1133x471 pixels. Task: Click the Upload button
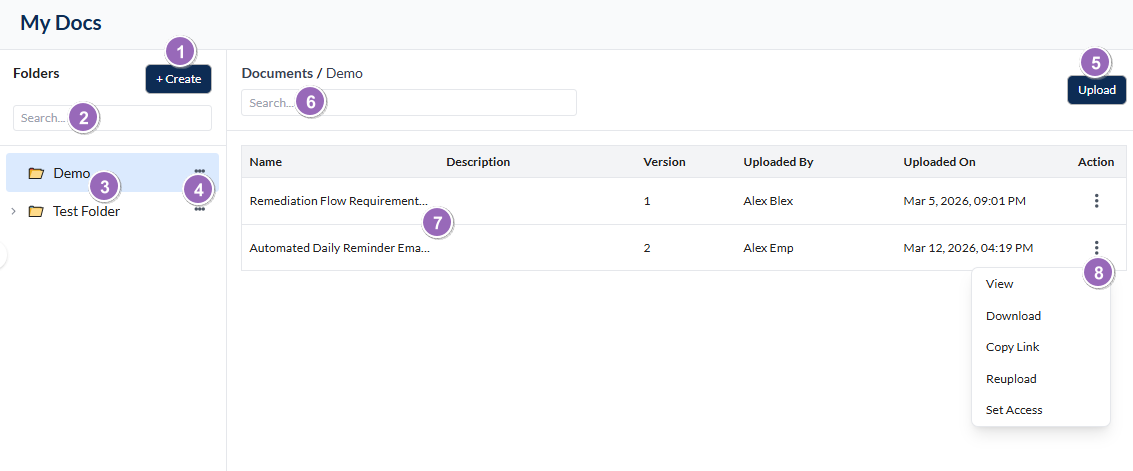(x=1096, y=90)
